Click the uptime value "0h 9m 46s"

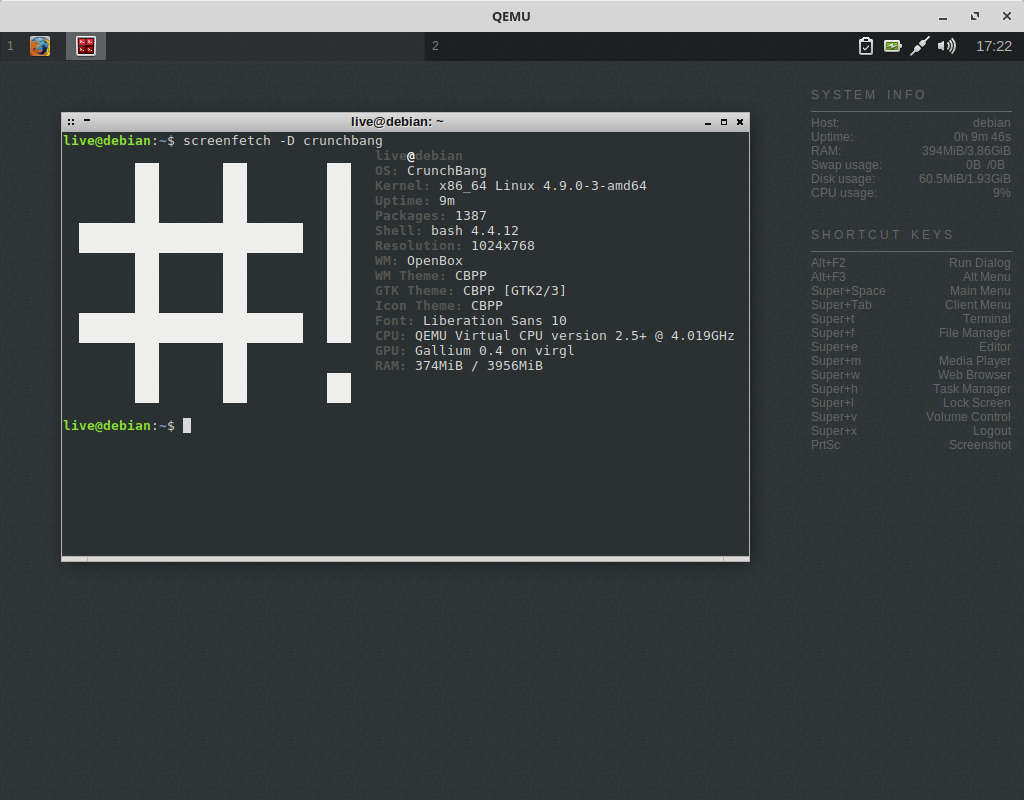tap(982, 137)
